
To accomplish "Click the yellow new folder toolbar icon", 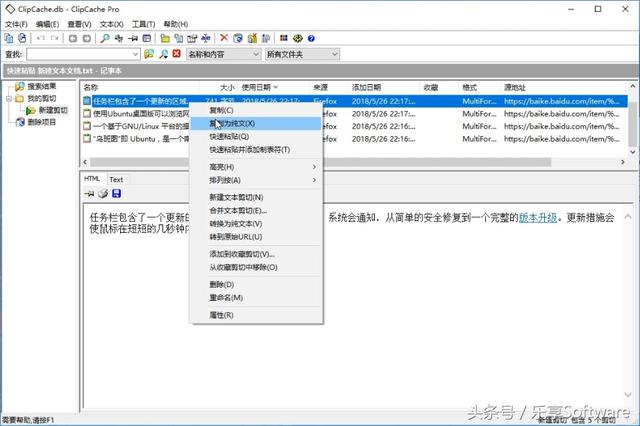I will tap(165, 38).
